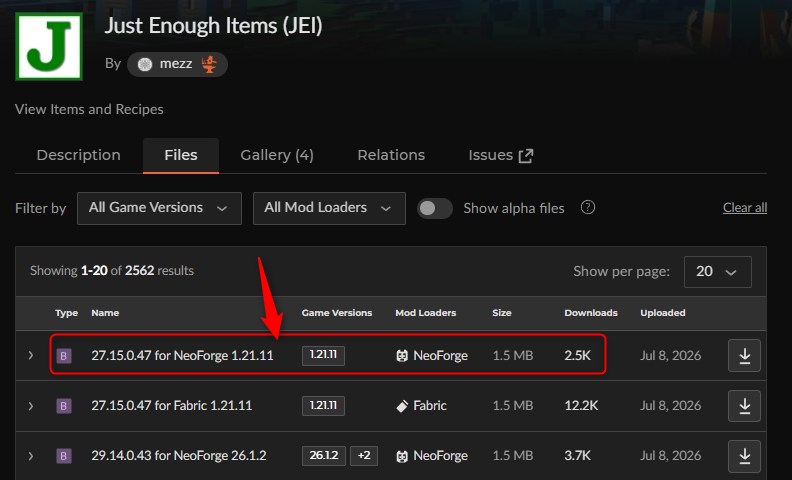
Task: Switch to the Description tab
Action: point(79,155)
